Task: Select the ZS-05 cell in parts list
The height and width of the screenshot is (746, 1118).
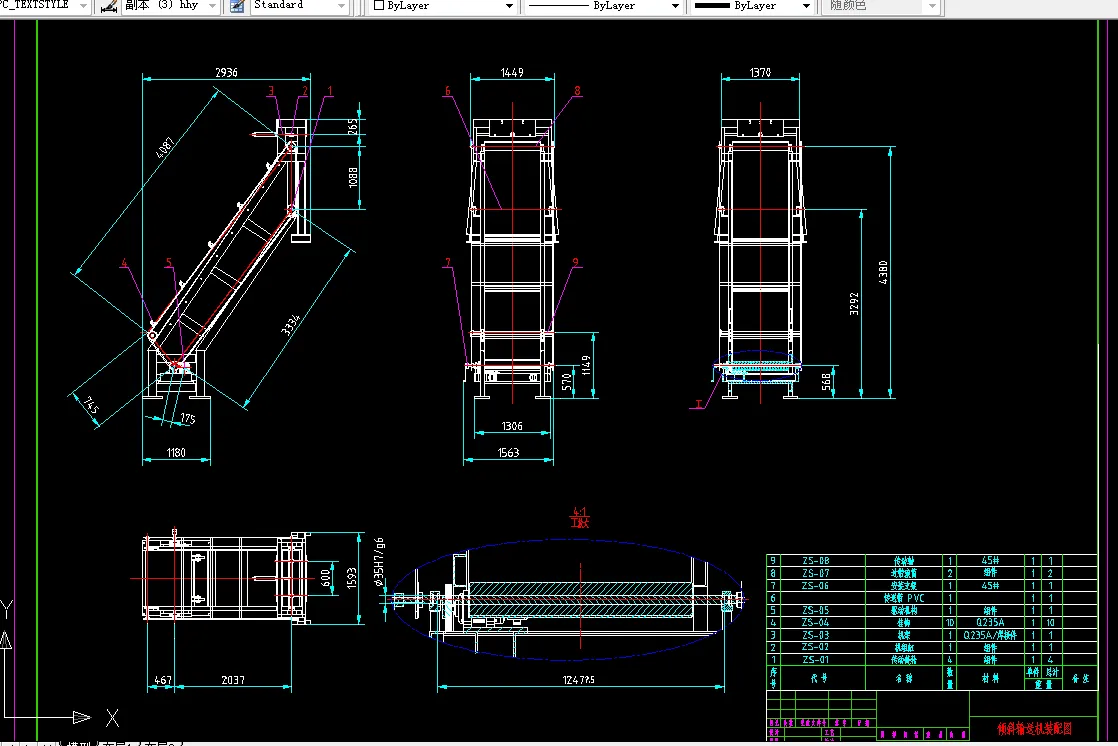Action: [816, 610]
